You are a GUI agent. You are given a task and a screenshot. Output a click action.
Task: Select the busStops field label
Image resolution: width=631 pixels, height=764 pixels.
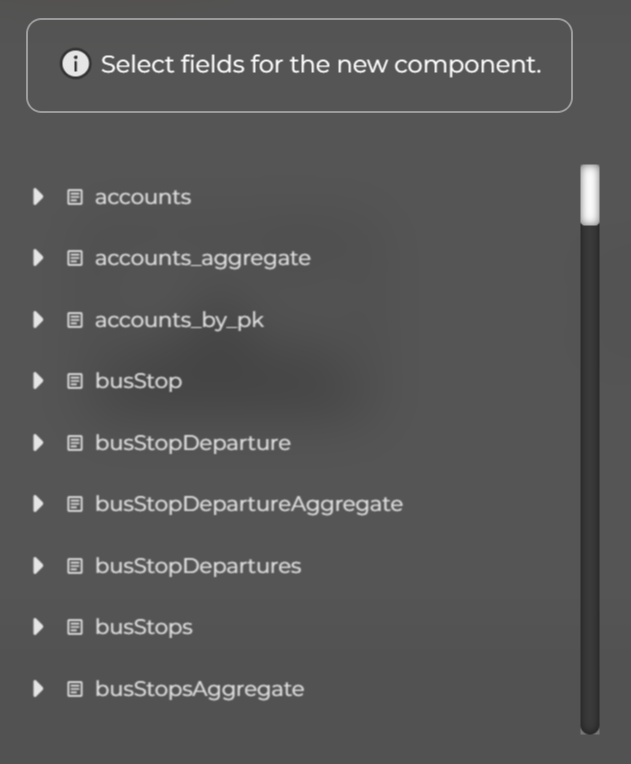[x=143, y=627]
